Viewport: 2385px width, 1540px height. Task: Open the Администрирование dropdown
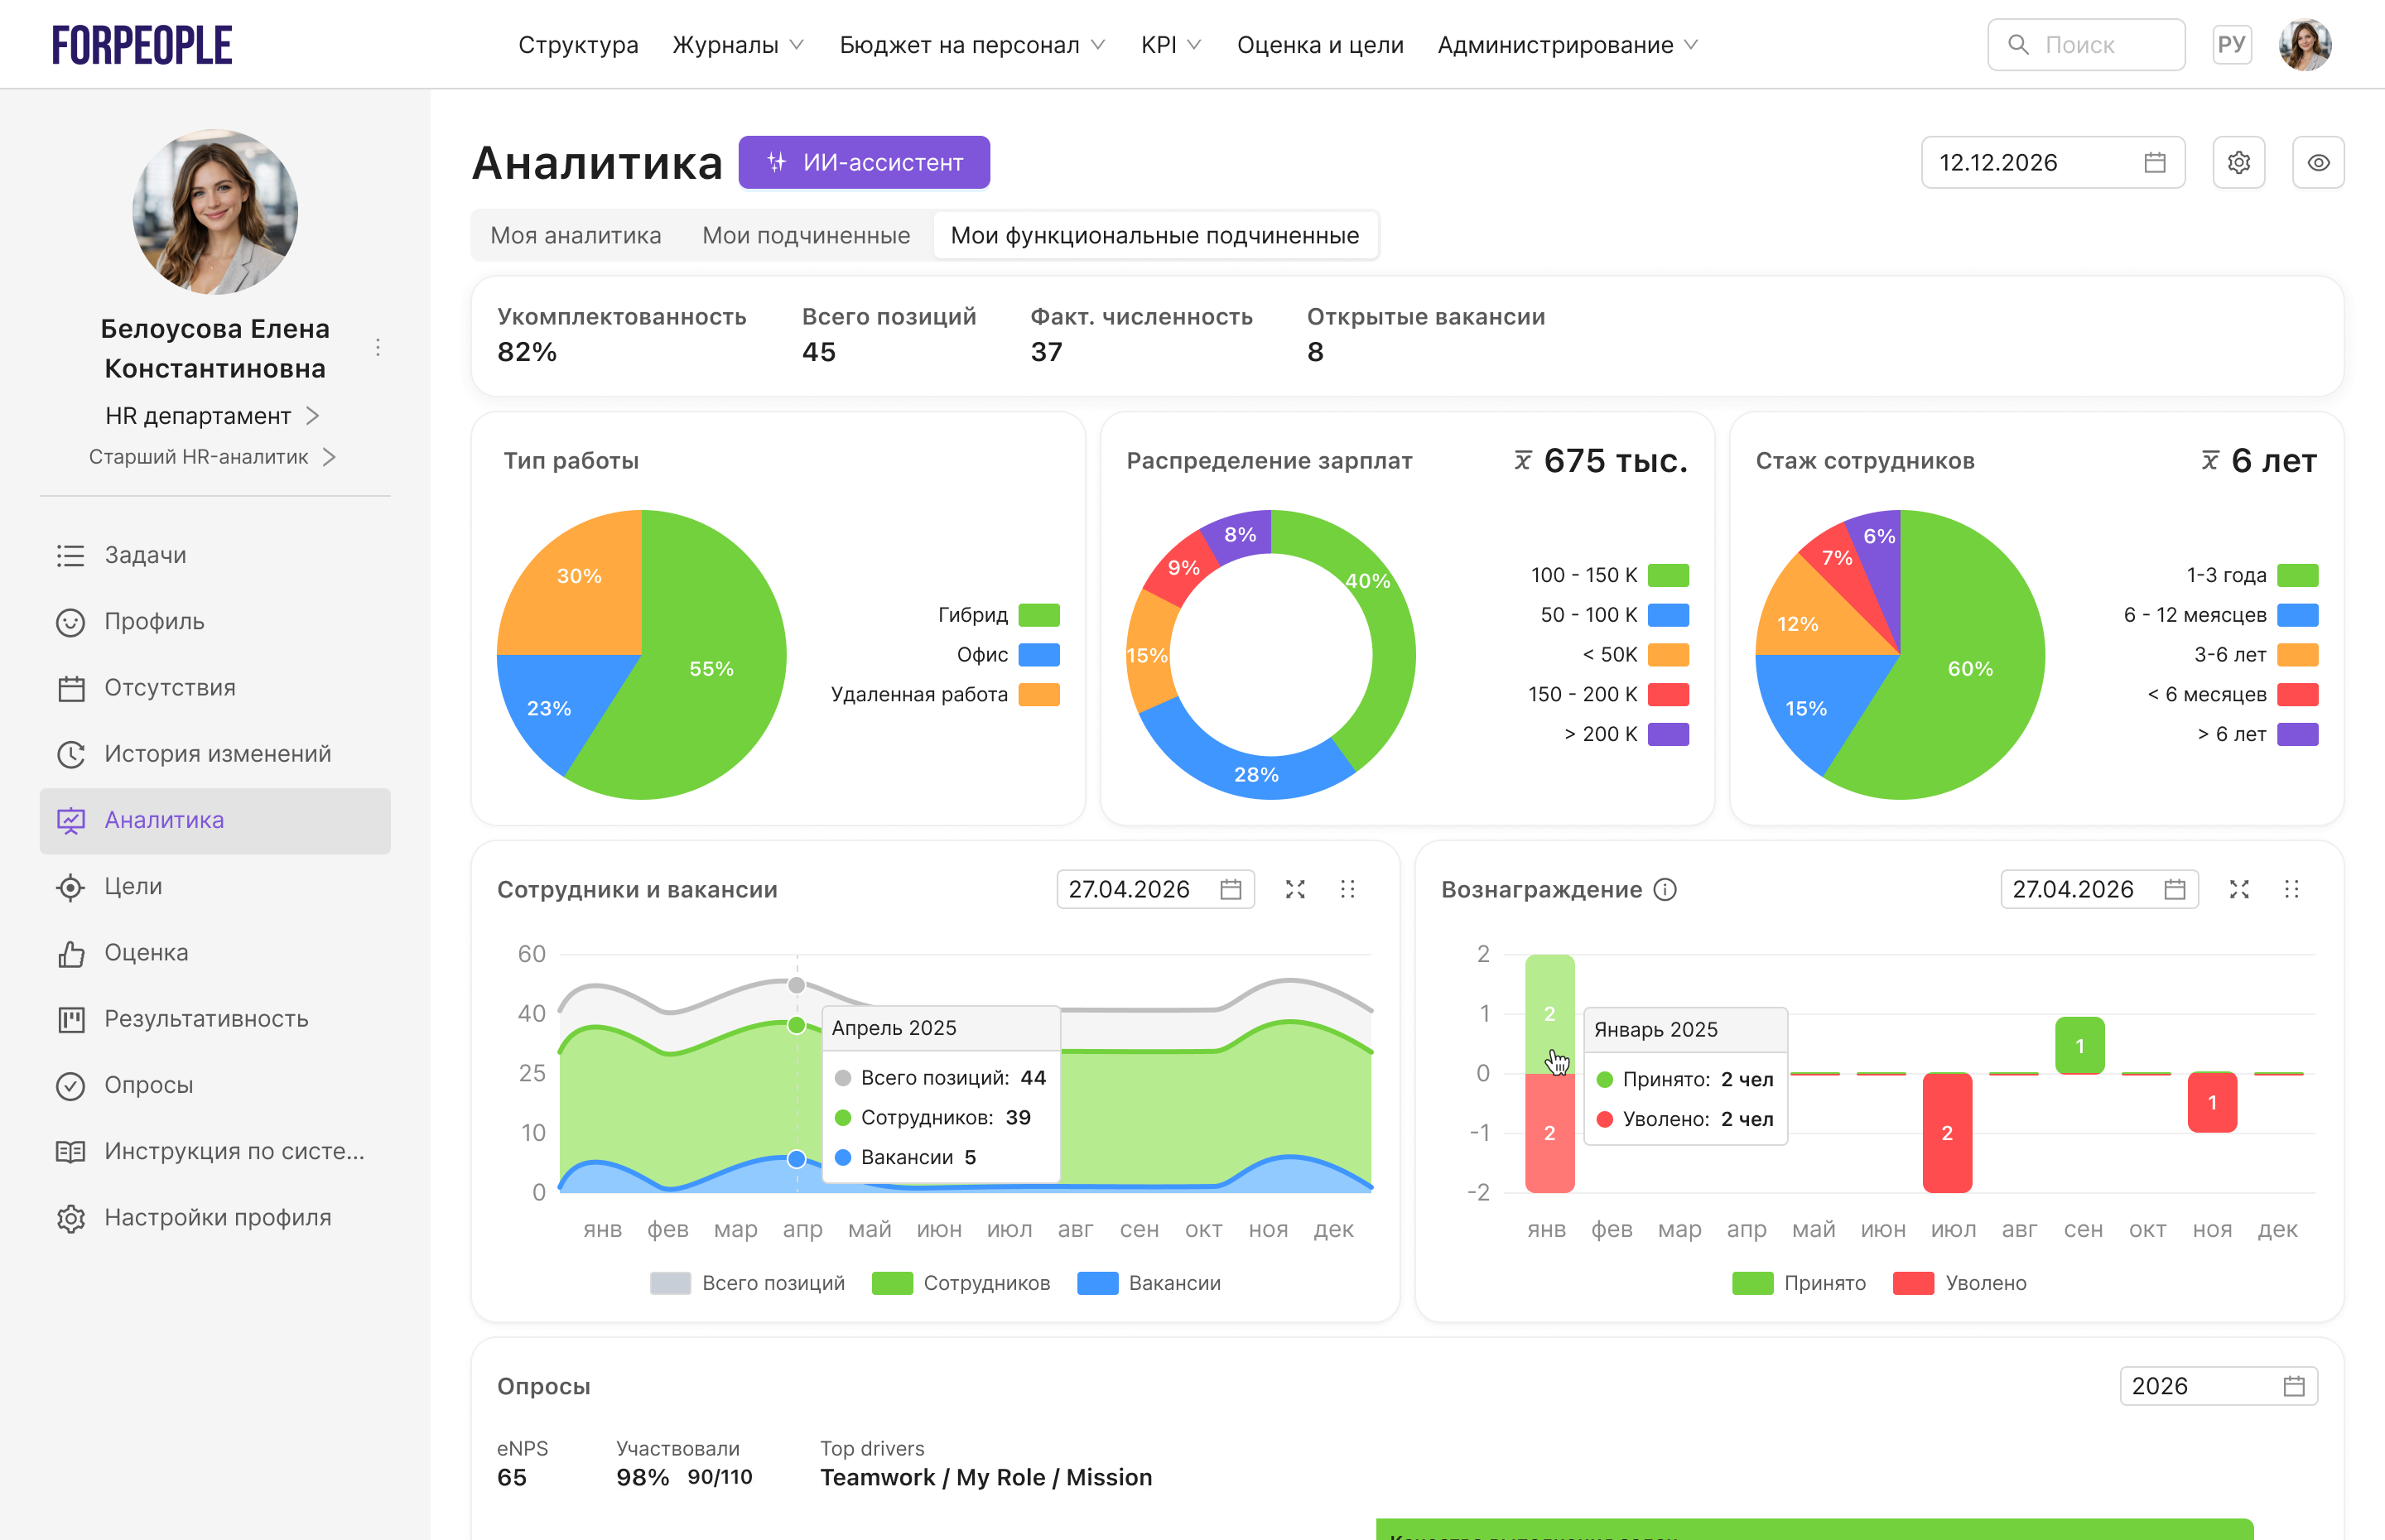(x=1567, y=45)
